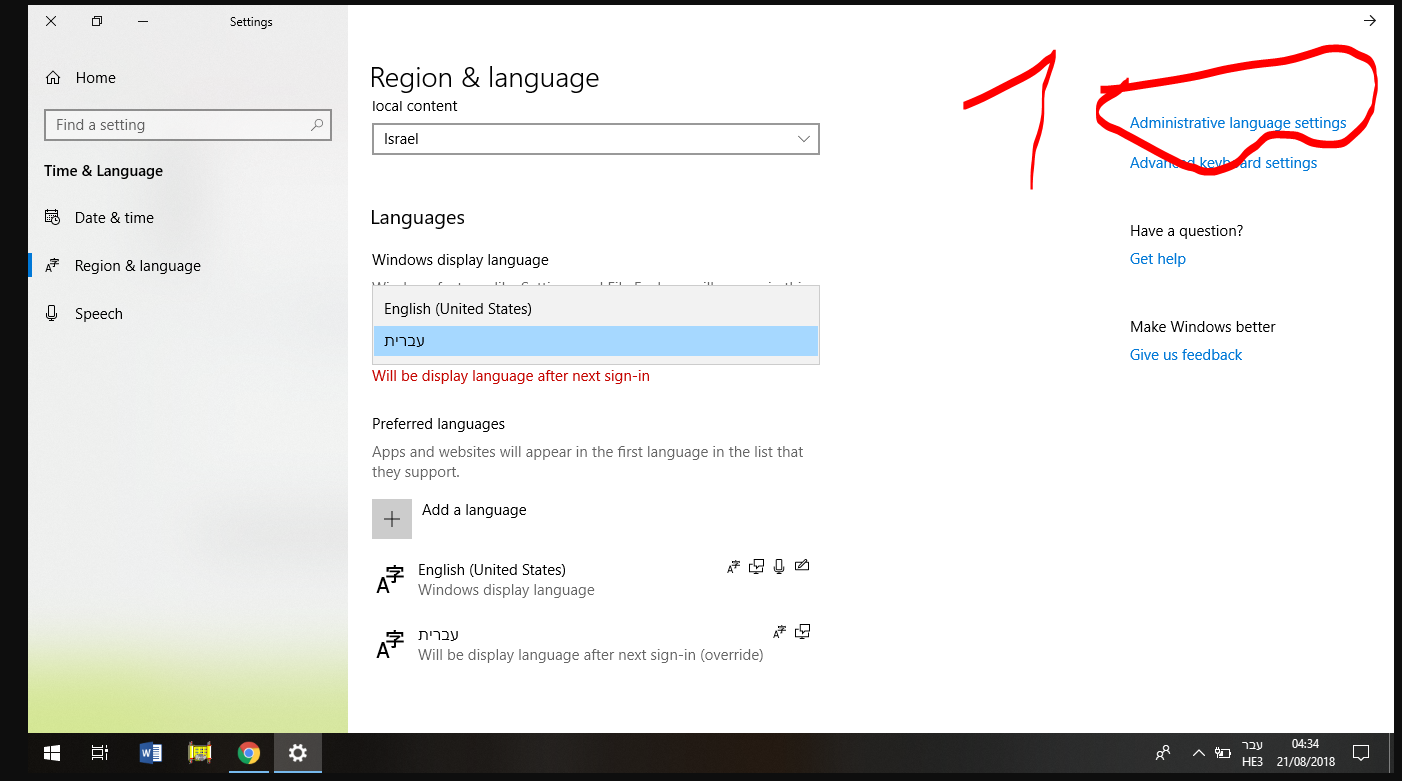Click the 'Time & Language' sidebar heading
The height and width of the screenshot is (781, 1402).
click(x=103, y=171)
